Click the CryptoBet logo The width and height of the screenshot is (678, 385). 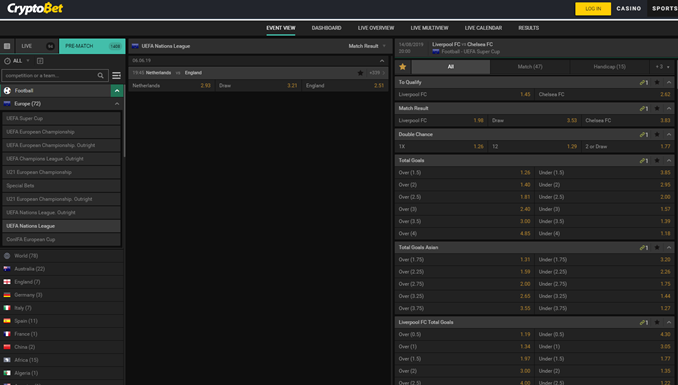point(35,8)
